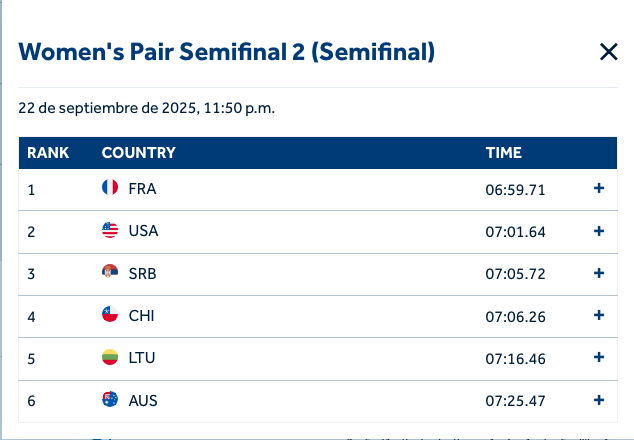
Task: Show details for SRB row
Action: [599, 273]
